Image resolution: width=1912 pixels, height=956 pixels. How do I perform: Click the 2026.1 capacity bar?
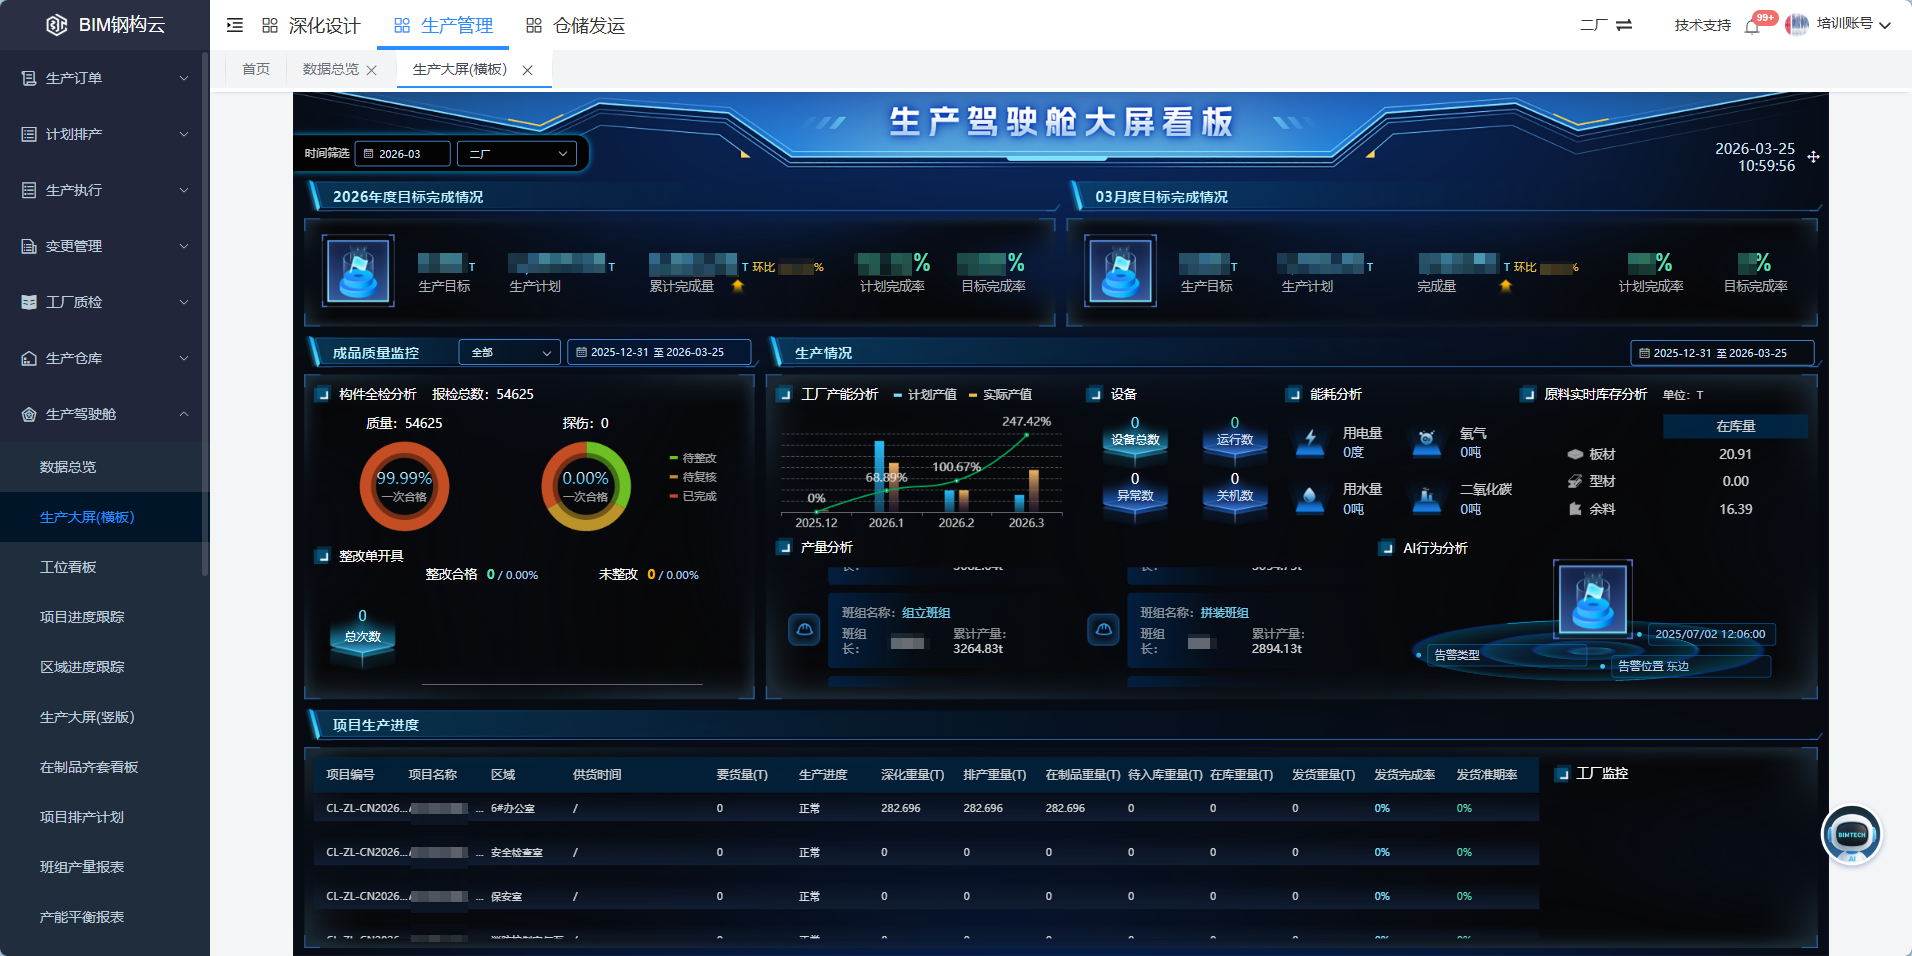[x=880, y=476]
